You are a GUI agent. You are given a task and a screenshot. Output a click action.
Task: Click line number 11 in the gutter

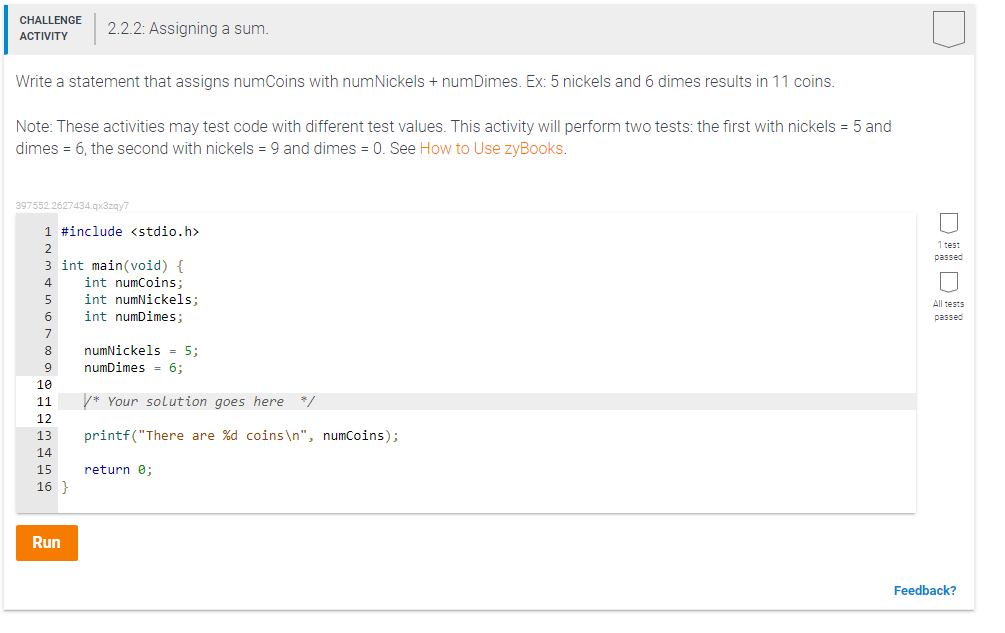(44, 402)
